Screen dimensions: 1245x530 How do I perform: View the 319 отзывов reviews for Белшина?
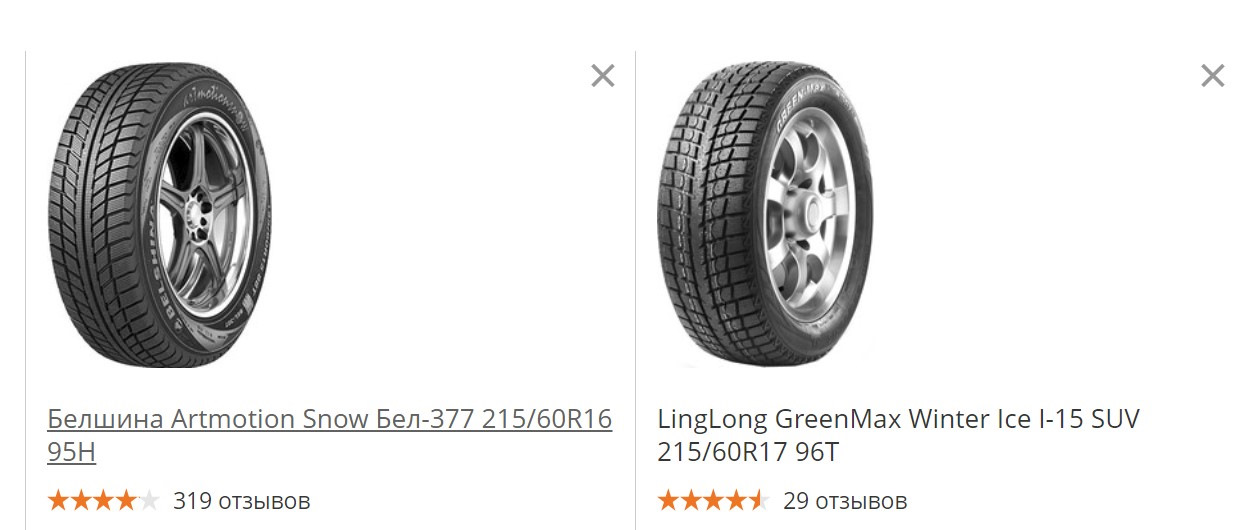(x=242, y=500)
